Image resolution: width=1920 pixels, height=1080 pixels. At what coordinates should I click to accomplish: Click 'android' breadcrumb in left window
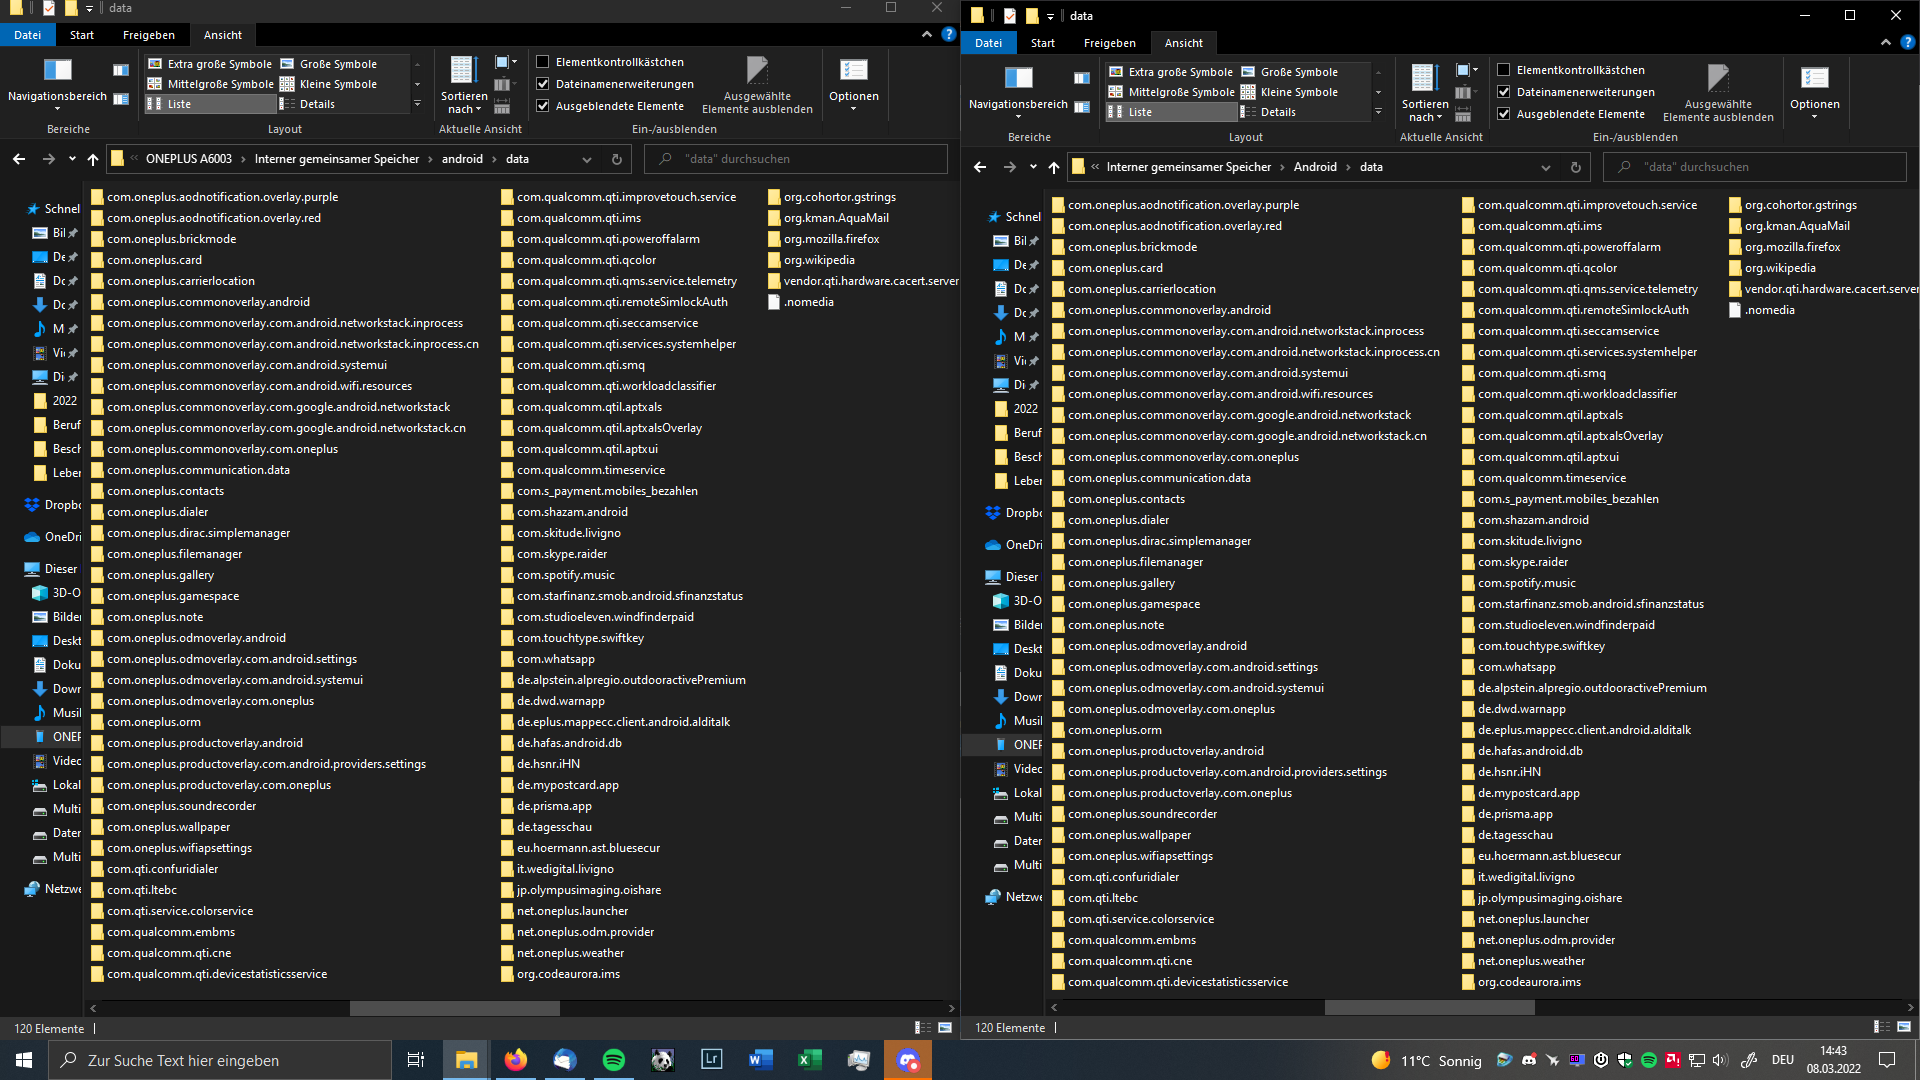click(462, 159)
